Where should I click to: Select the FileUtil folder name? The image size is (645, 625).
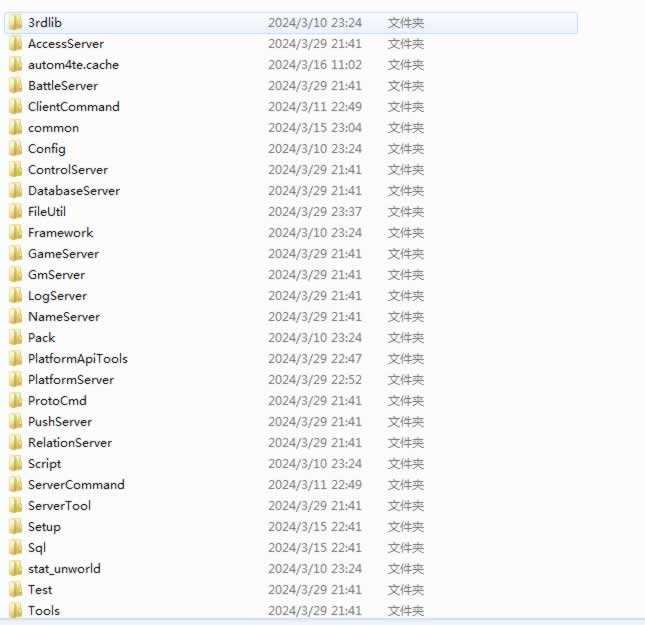[47, 211]
